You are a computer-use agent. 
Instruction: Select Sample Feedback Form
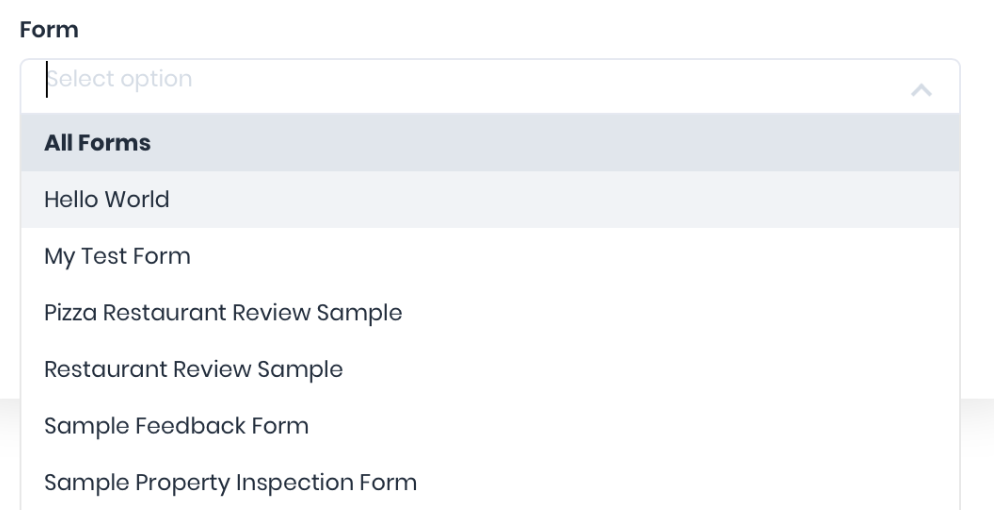tap(176, 426)
